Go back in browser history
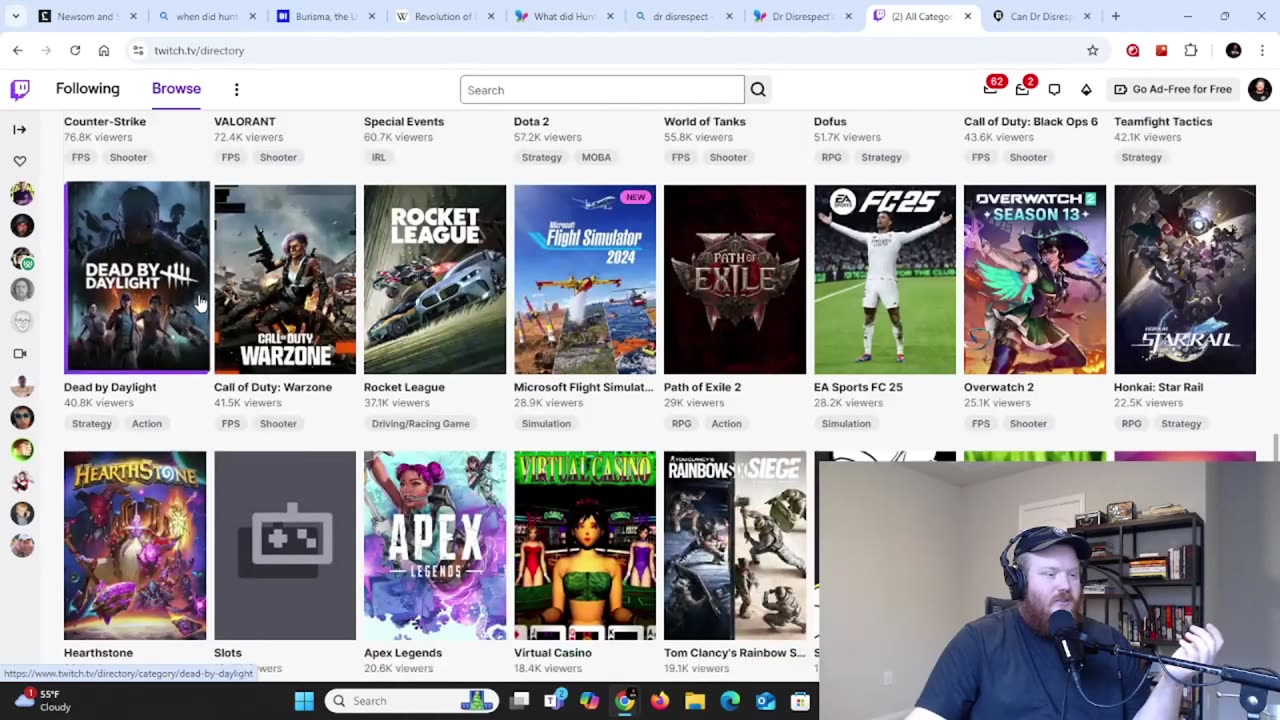 (17, 50)
